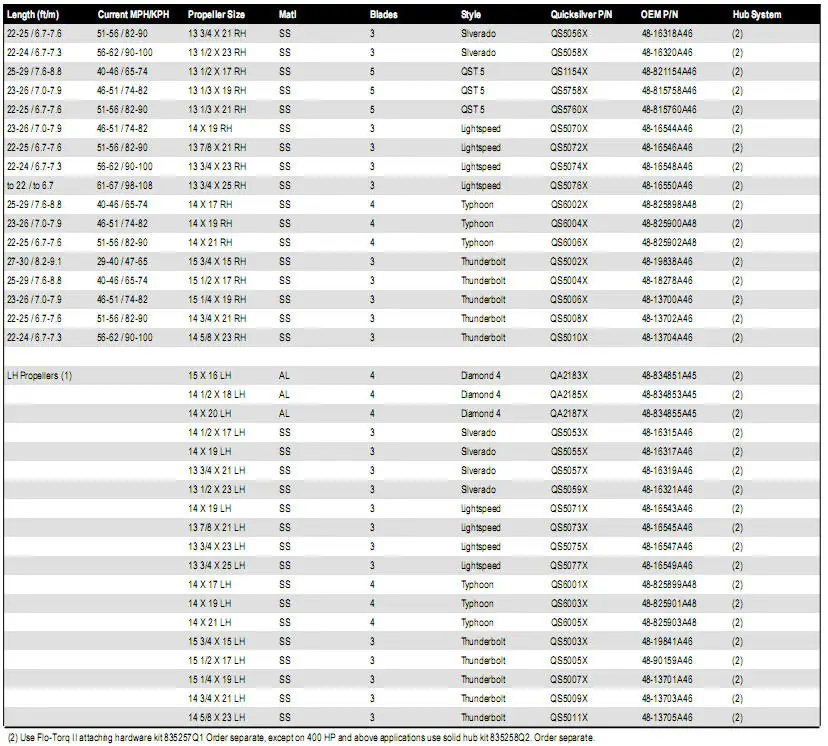
Task: Select the Style column header
Action: 471,15
